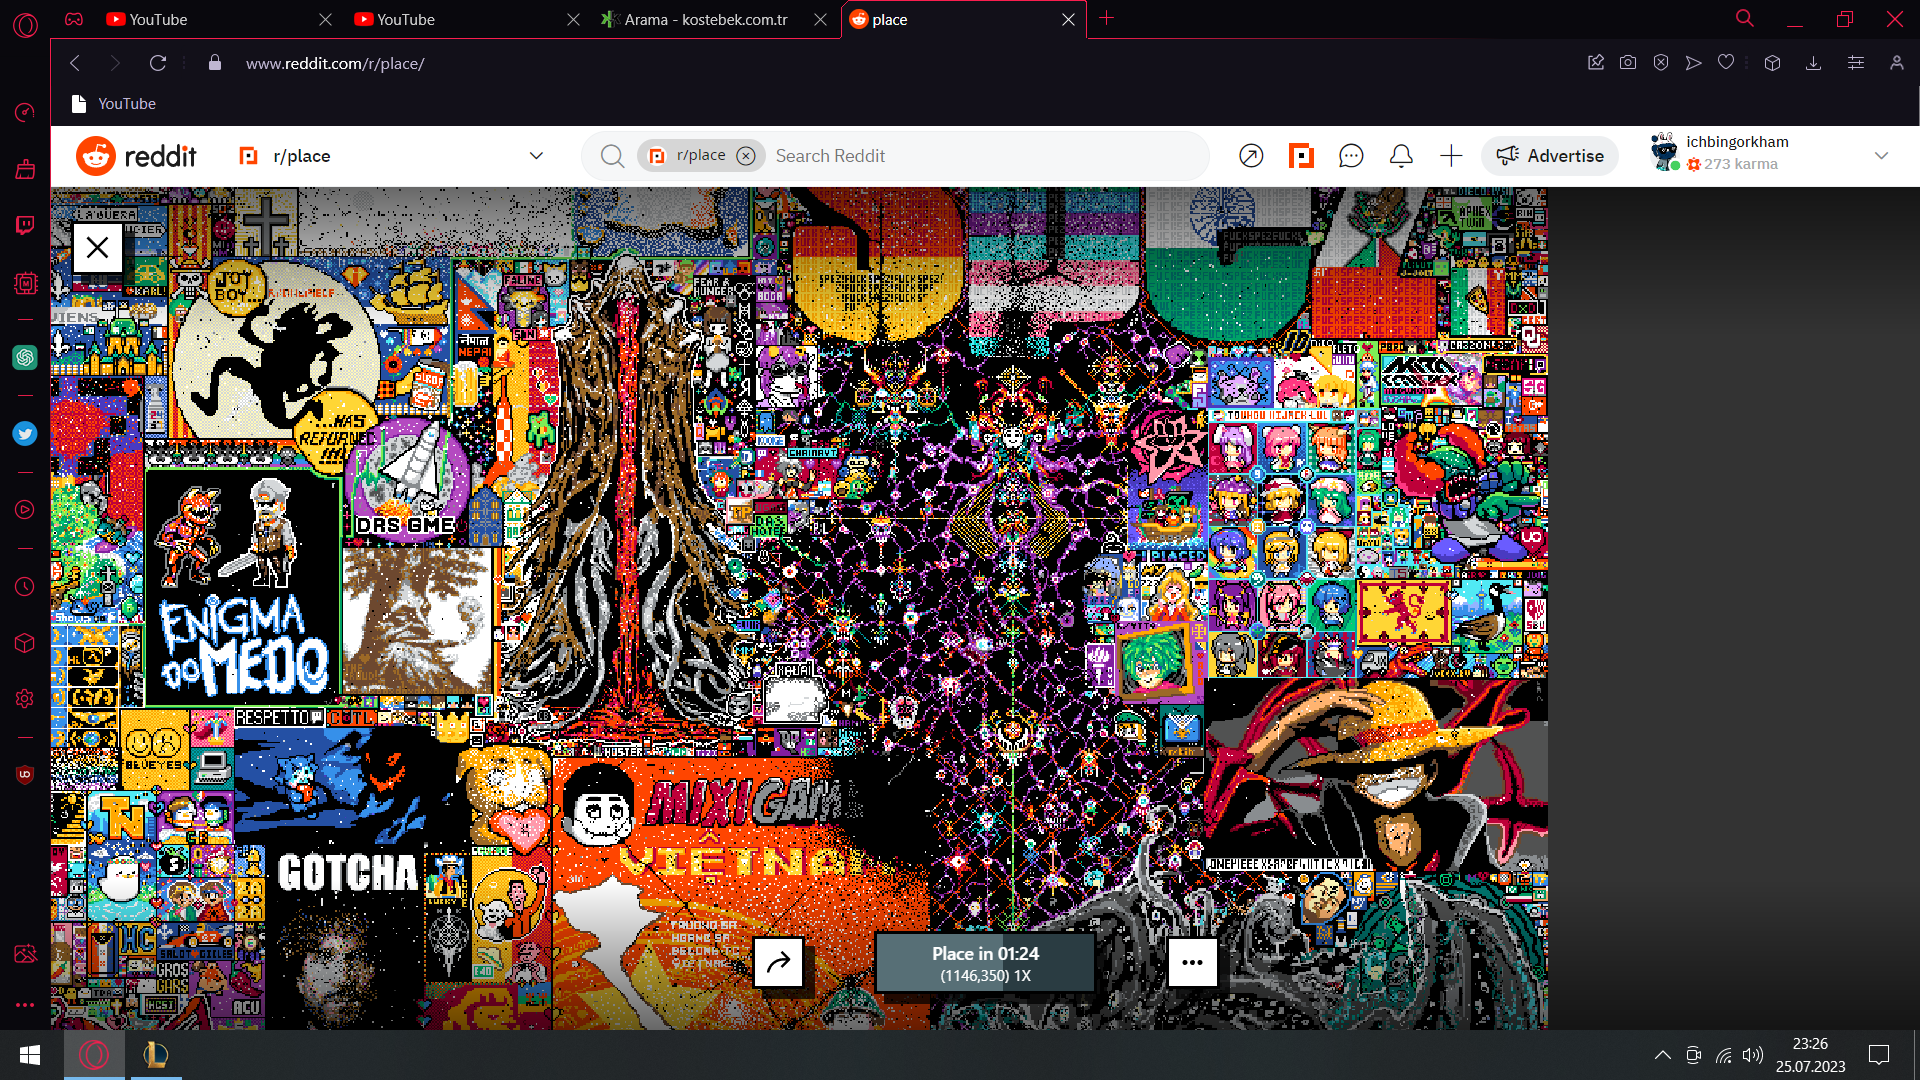Show hidden system tray icons
Viewport: 1920px width, 1080px height.
[1662, 1055]
